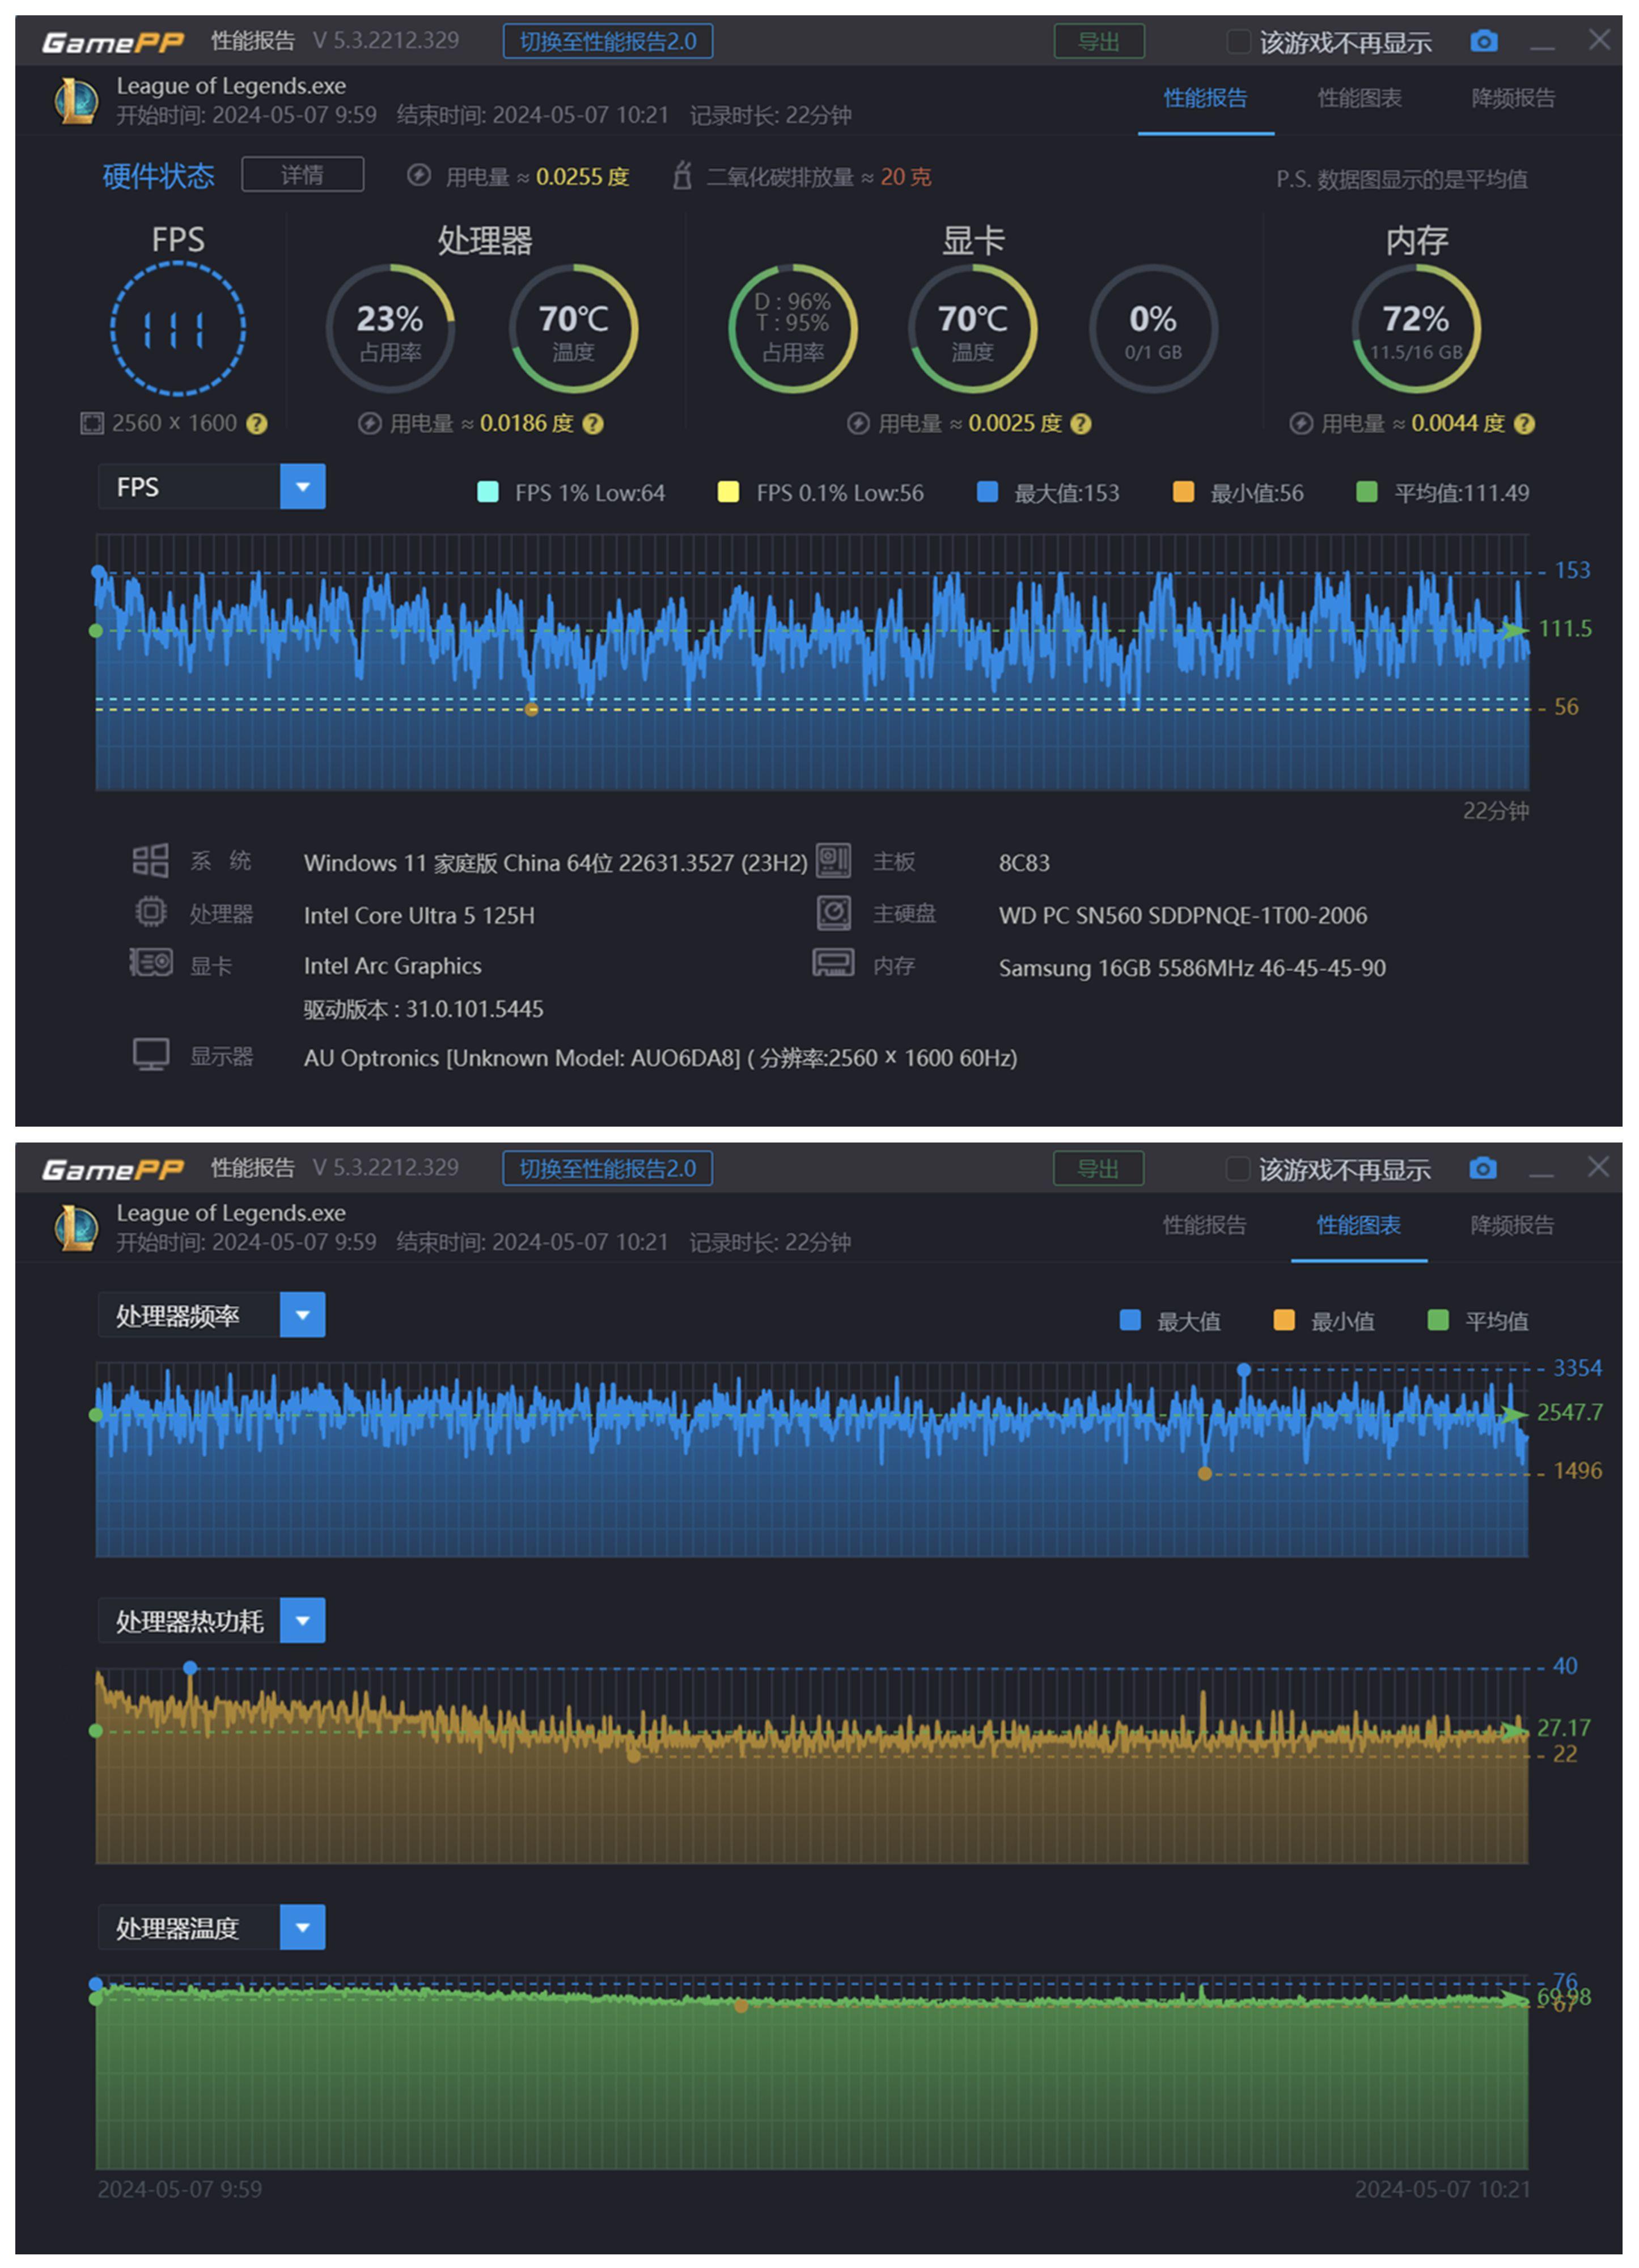The height and width of the screenshot is (2268, 1639).
Task: Click 最大值:153 blue legend swatch
Action: 987,492
